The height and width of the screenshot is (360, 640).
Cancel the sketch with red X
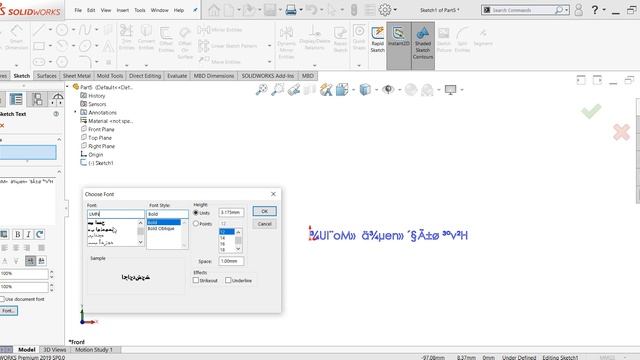621,132
